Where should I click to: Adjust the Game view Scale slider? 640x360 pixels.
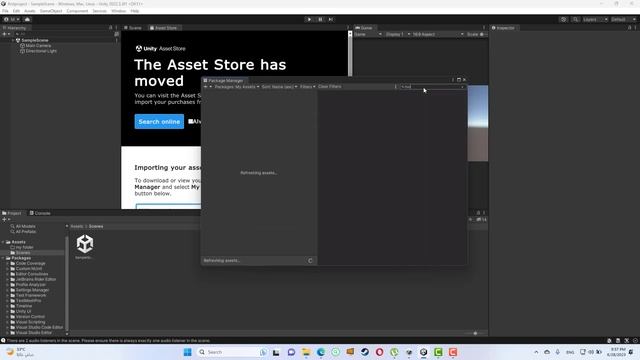click(x=482, y=34)
